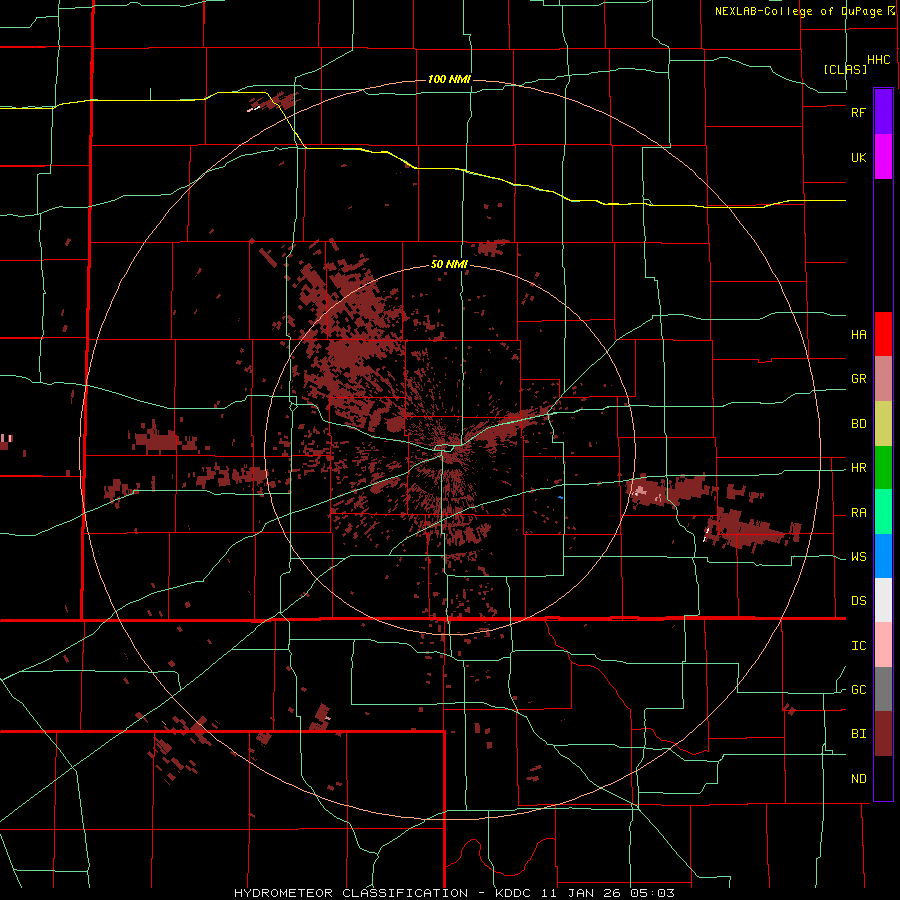Image resolution: width=900 pixels, height=900 pixels.
Task: Click the HR green legend swatch
Action: point(883,468)
